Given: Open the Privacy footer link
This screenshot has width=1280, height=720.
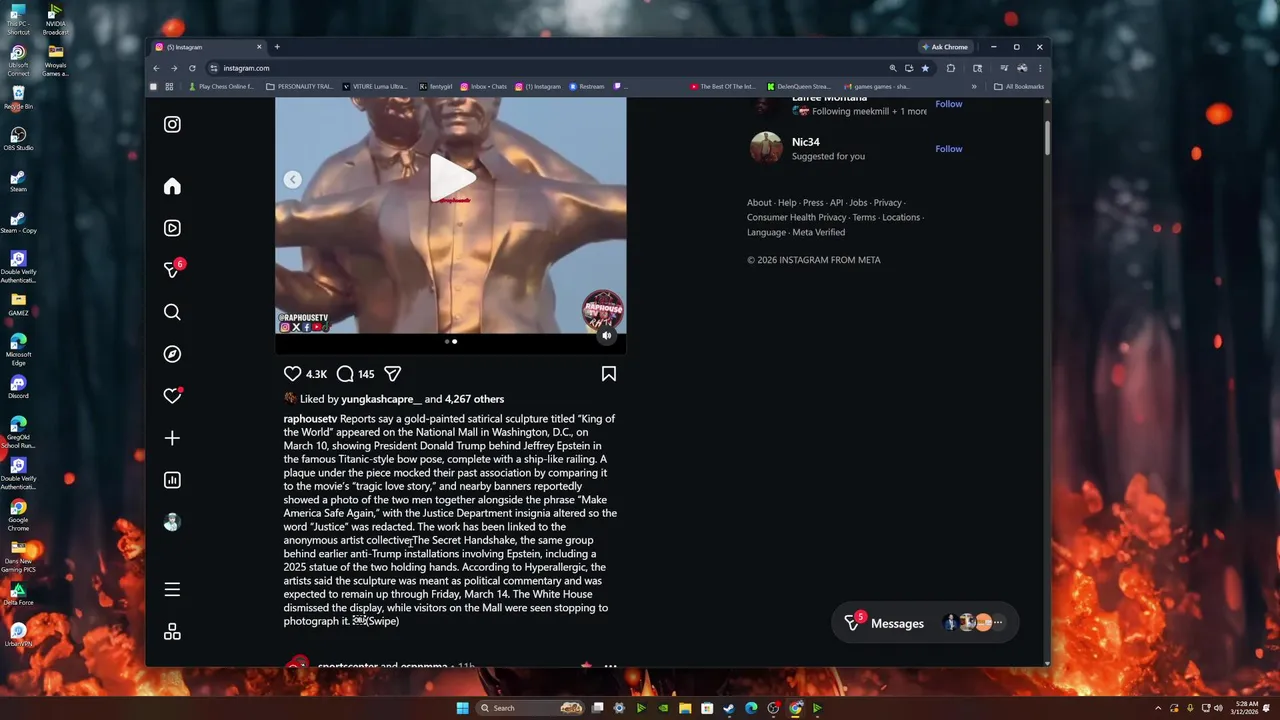Looking at the screenshot, I should pyautogui.click(x=887, y=203).
